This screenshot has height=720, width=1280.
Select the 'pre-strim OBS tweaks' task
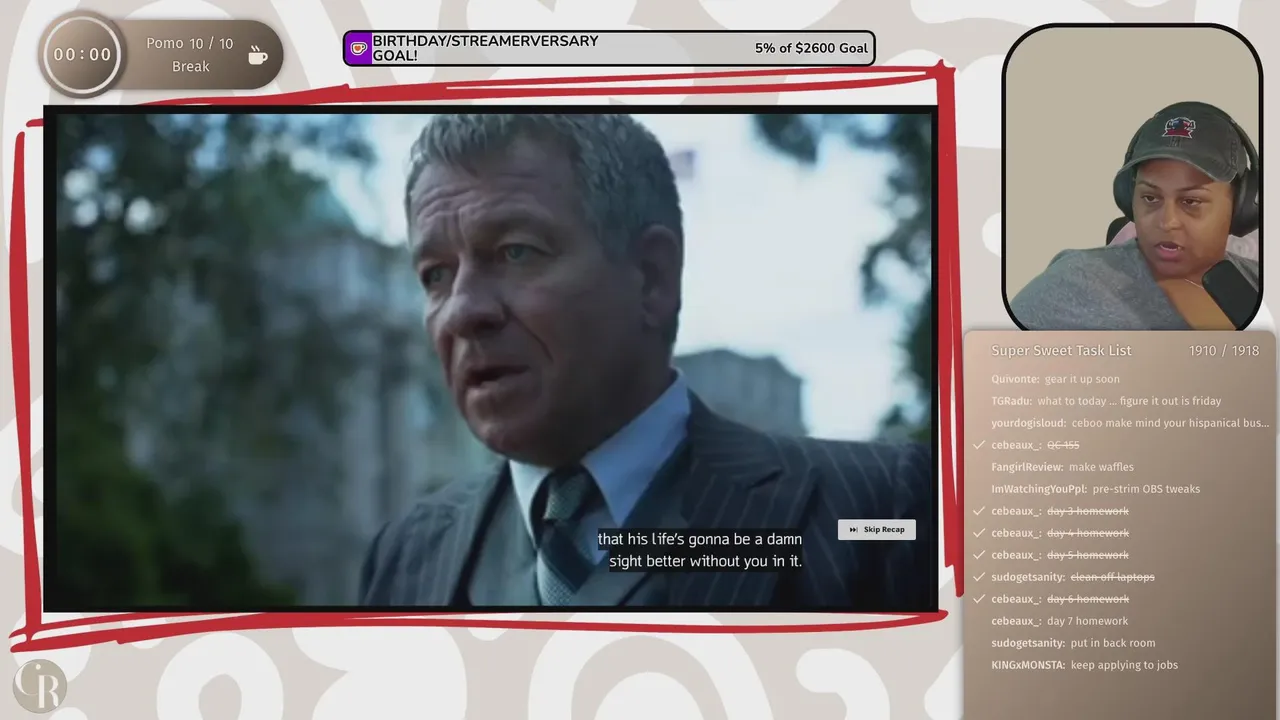[1146, 489]
